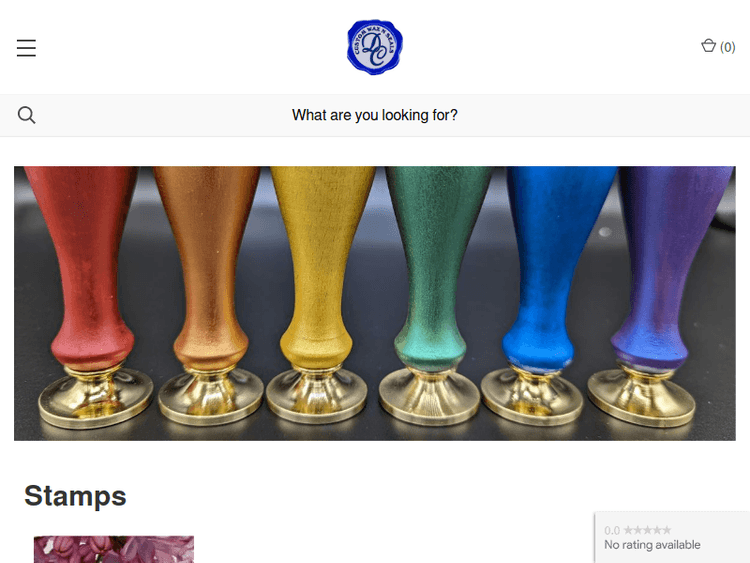
Task: Click the magnifying glass search icon
Action: tap(26, 115)
